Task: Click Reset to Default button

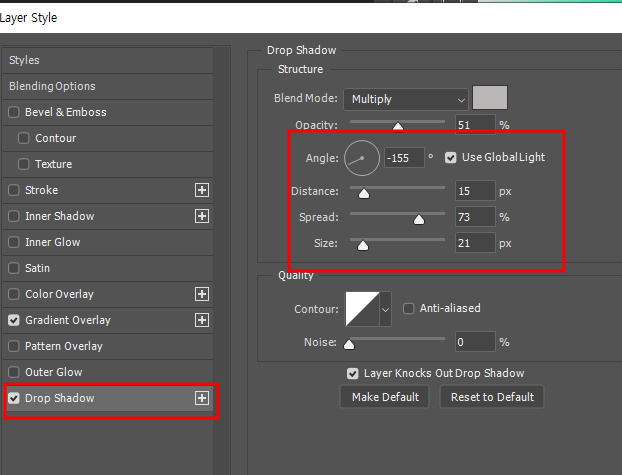Action: pyautogui.click(x=492, y=397)
